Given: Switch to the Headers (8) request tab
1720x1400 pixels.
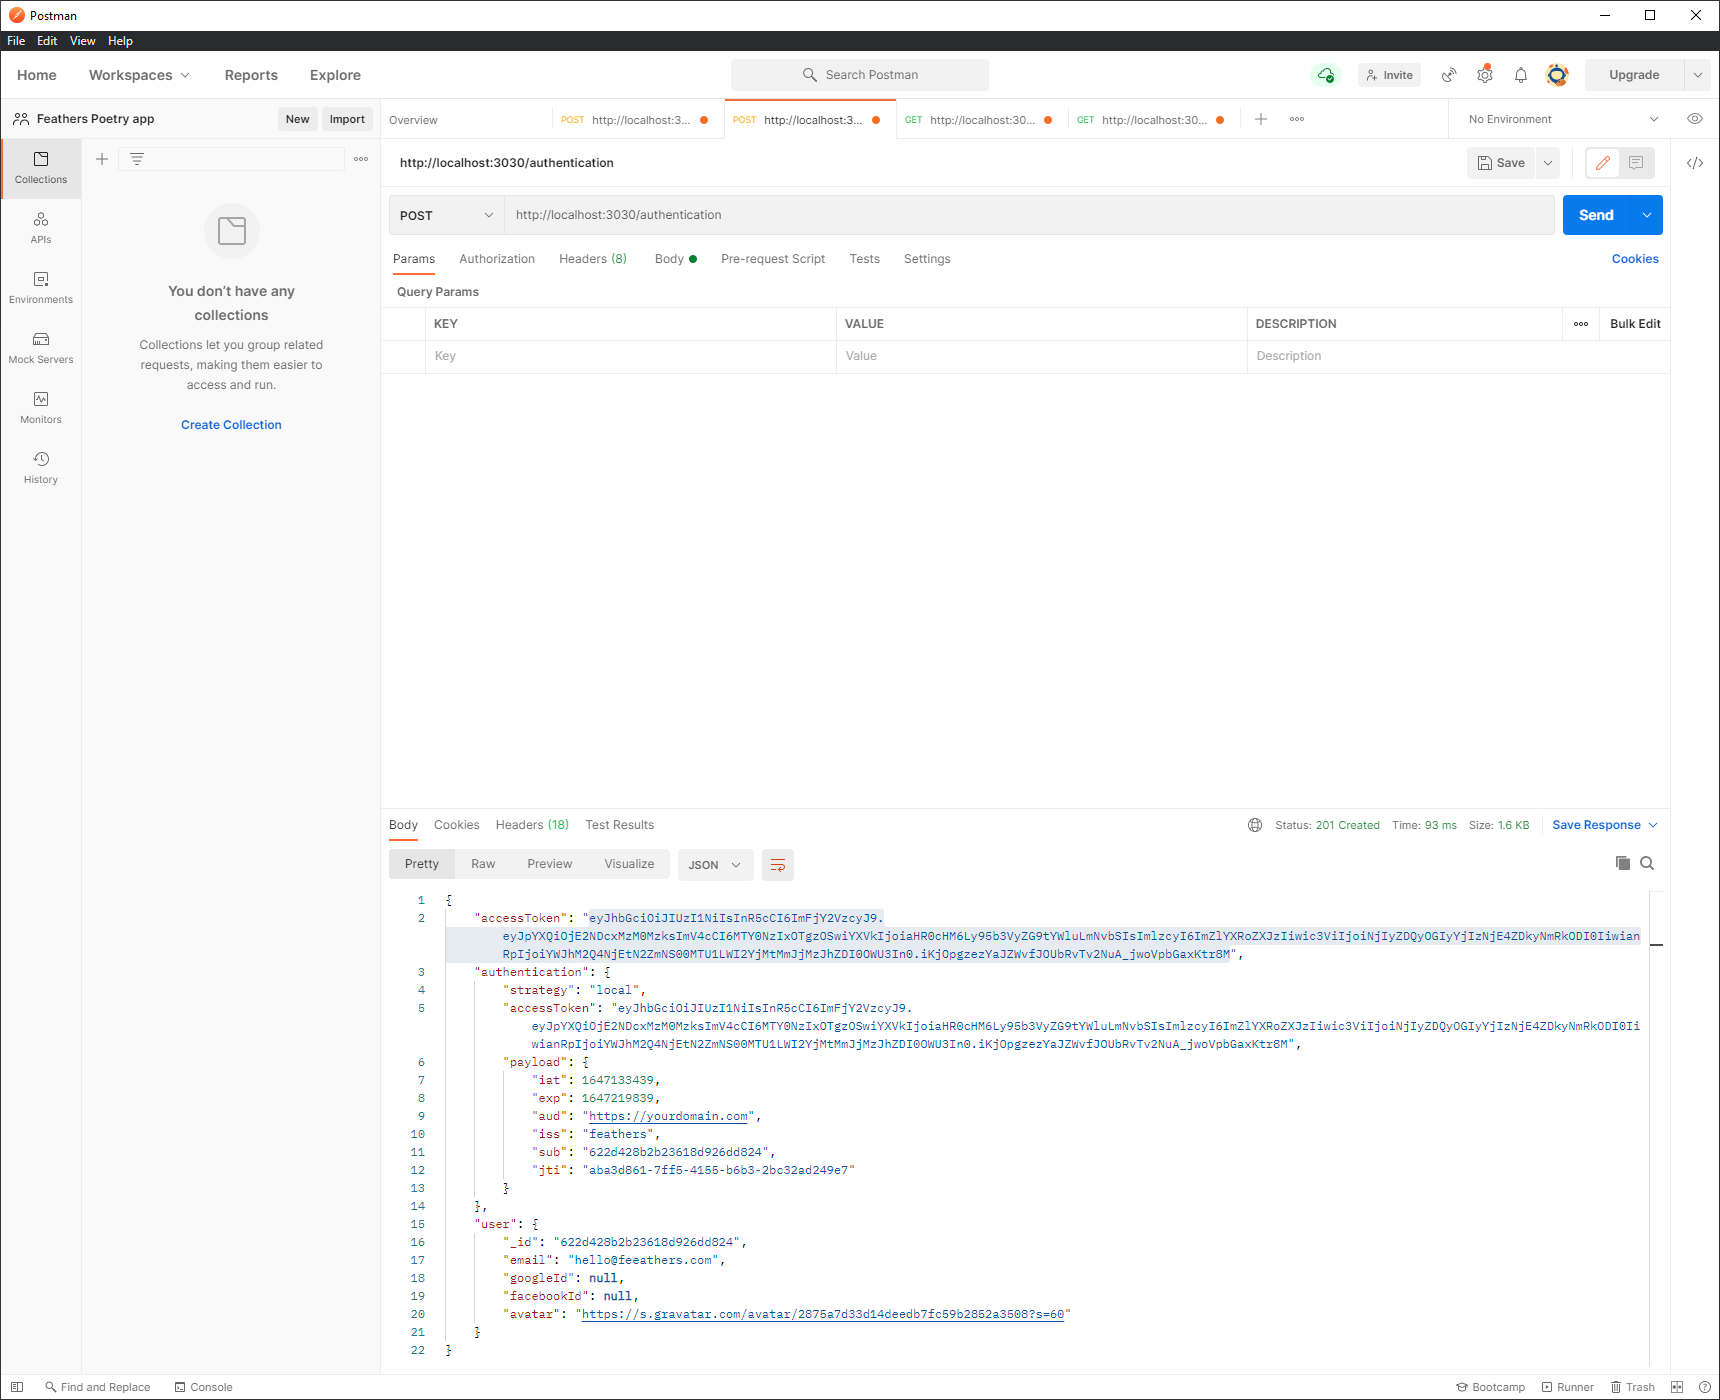Looking at the screenshot, I should (593, 259).
